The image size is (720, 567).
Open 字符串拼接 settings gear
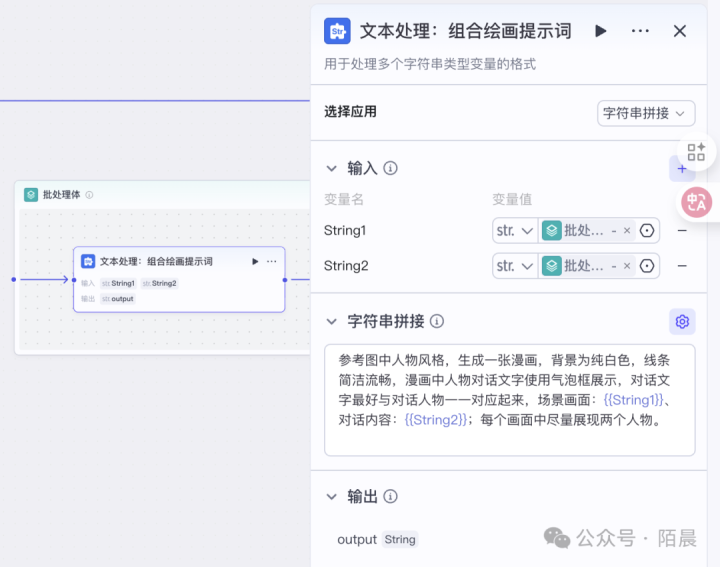coord(682,321)
